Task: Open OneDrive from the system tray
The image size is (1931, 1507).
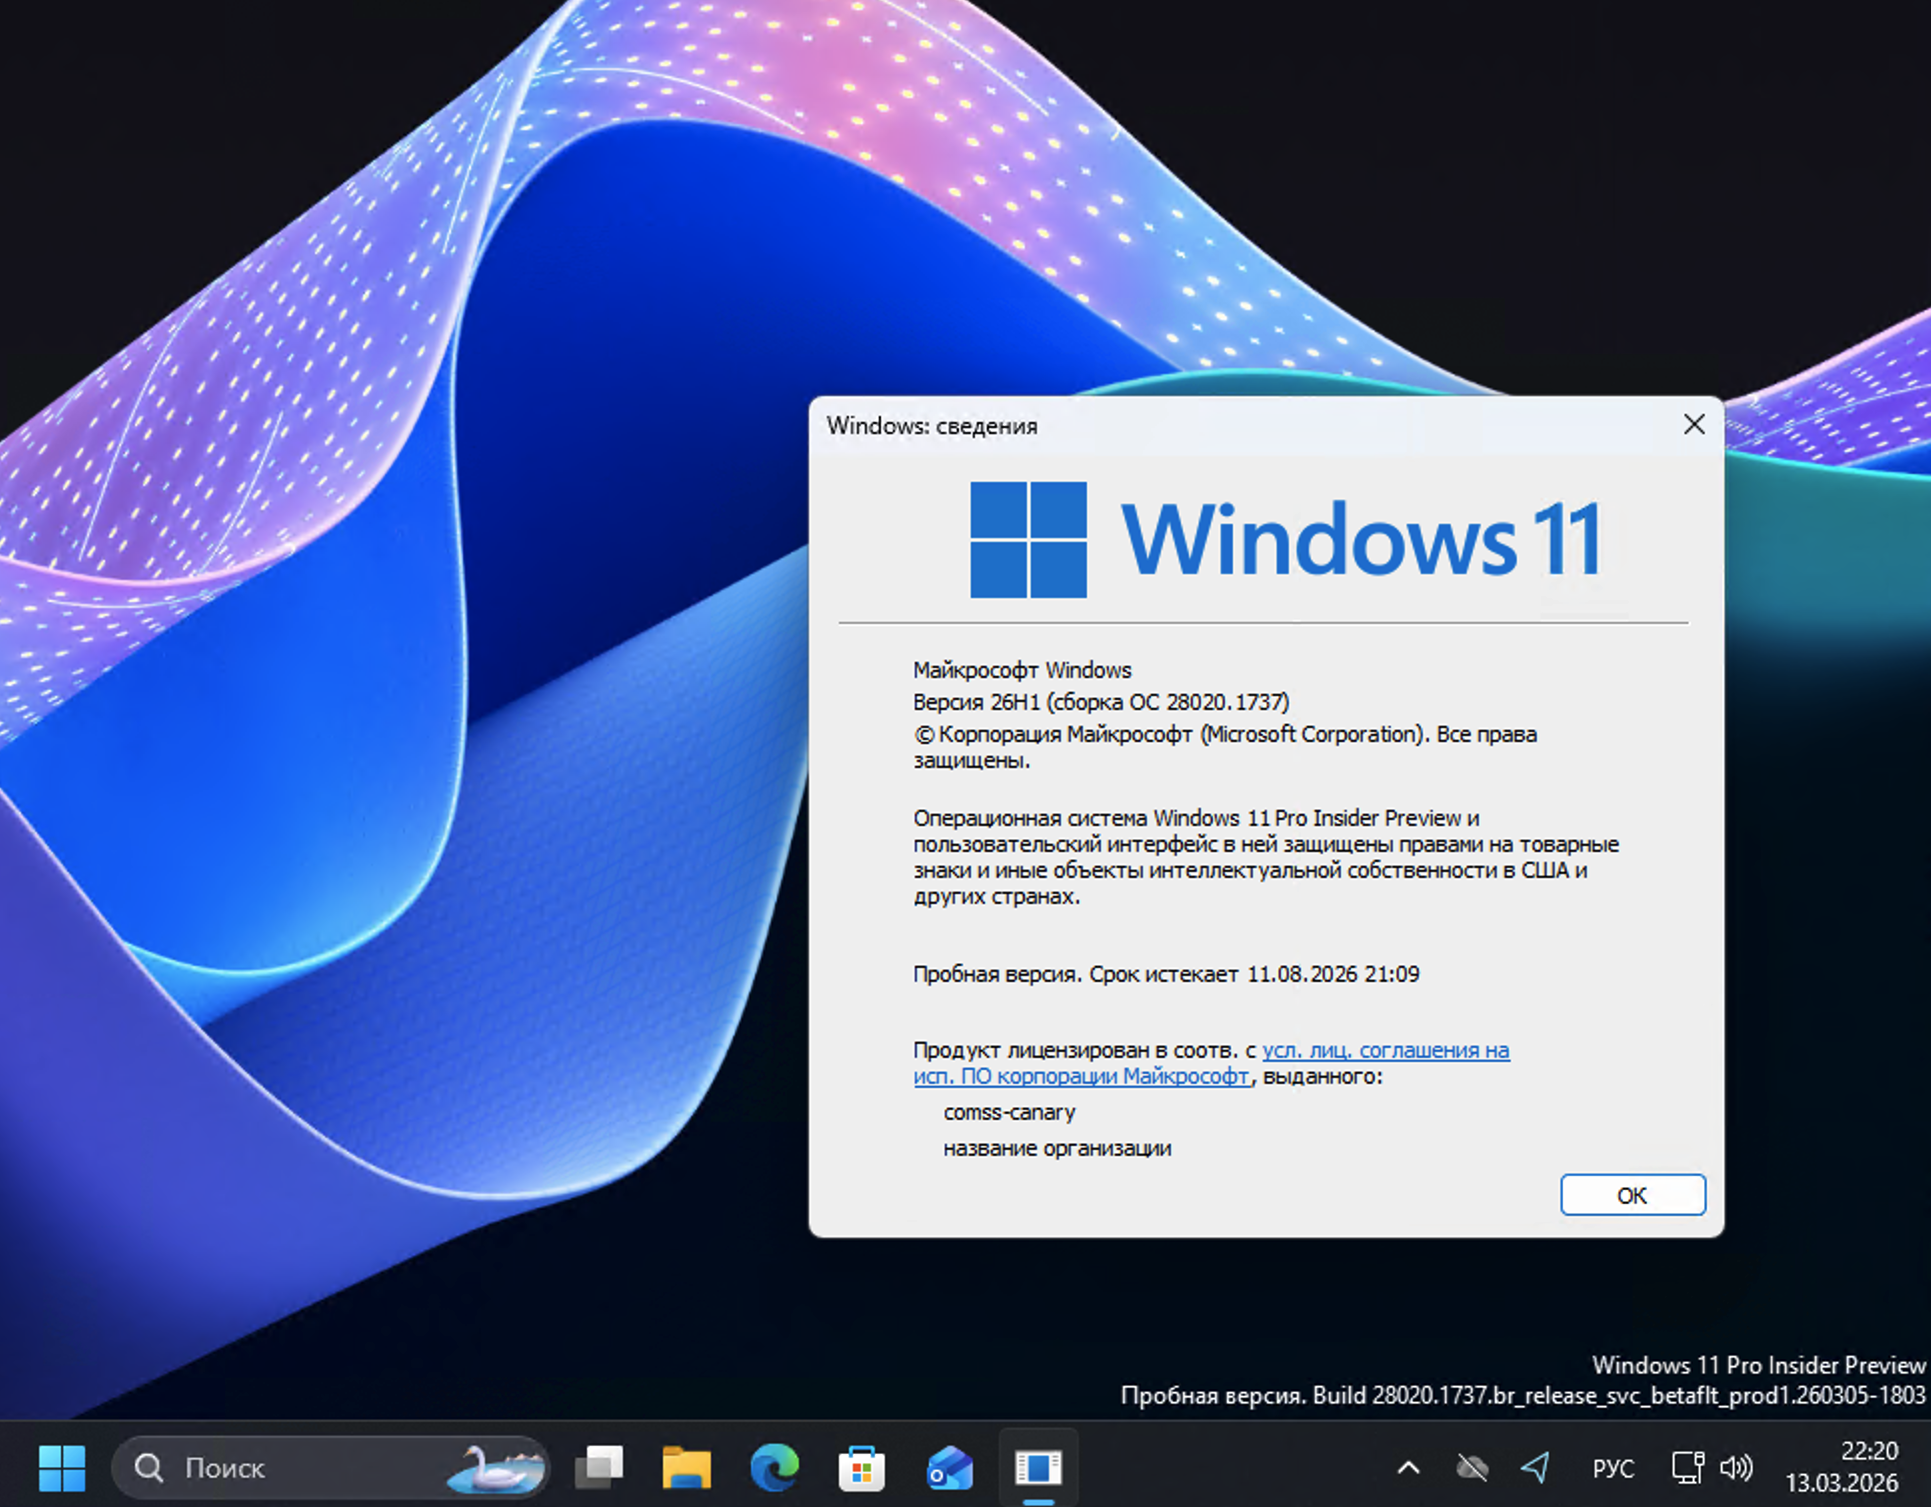Action: 1470,1467
